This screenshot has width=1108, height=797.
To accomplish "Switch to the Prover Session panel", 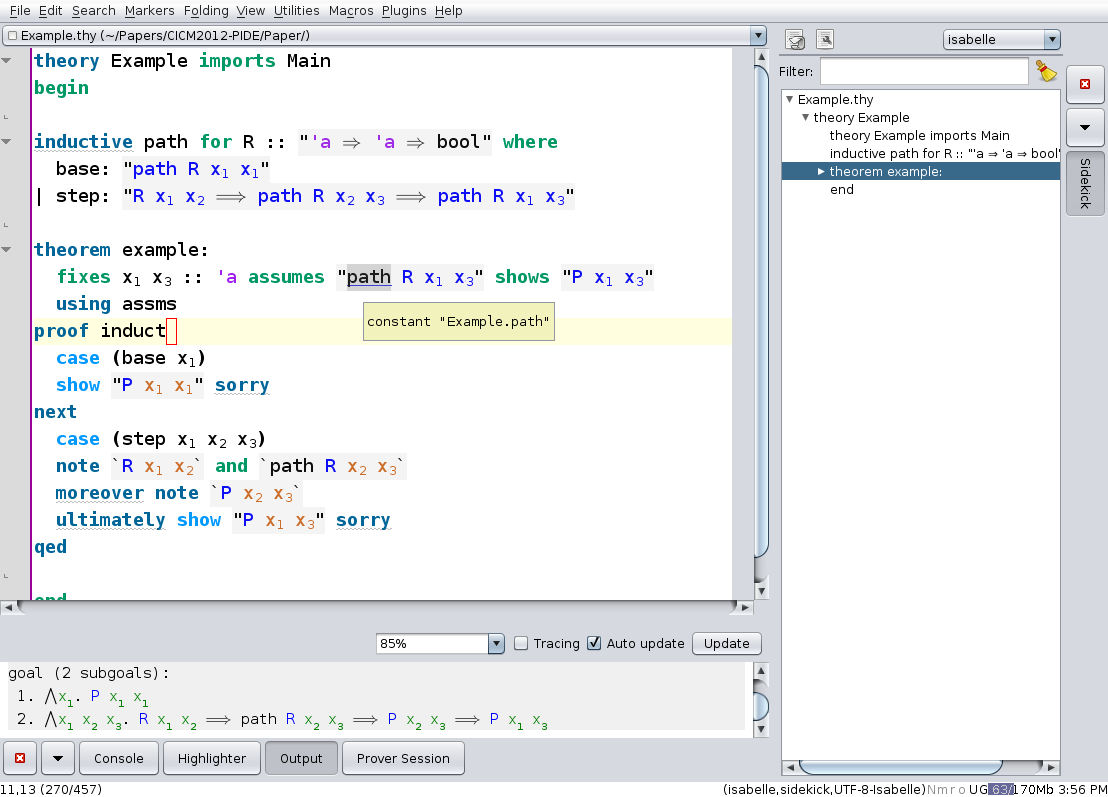I will (x=403, y=758).
